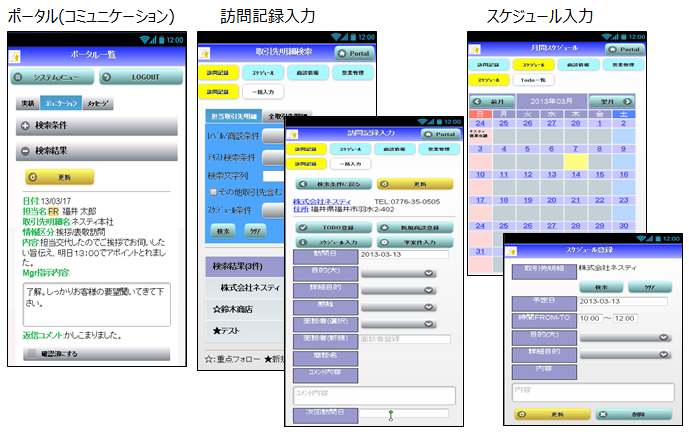Open the 株式会社ネスティ company link
689x432 pixels.
(322, 201)
